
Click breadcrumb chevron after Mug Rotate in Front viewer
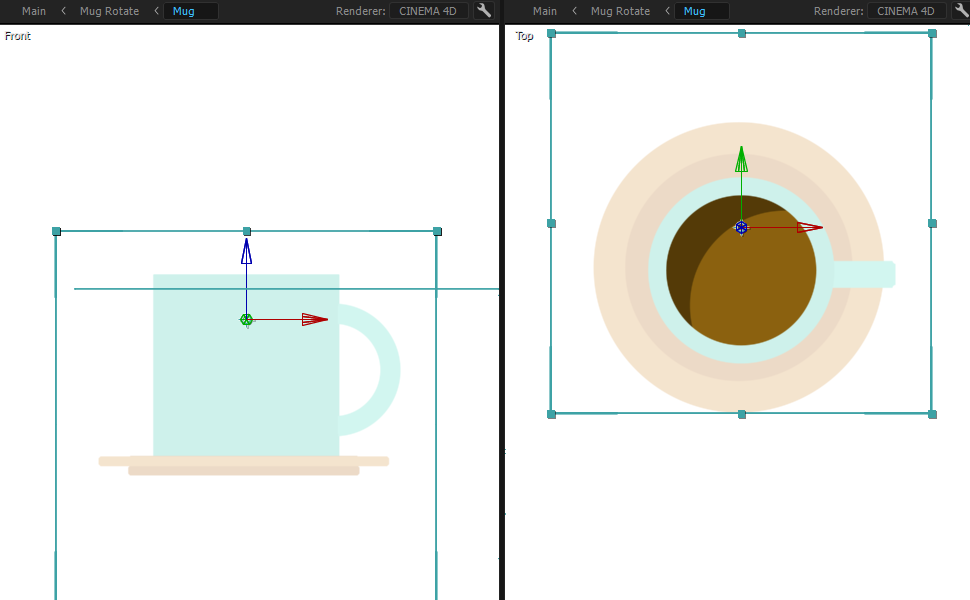156,11
